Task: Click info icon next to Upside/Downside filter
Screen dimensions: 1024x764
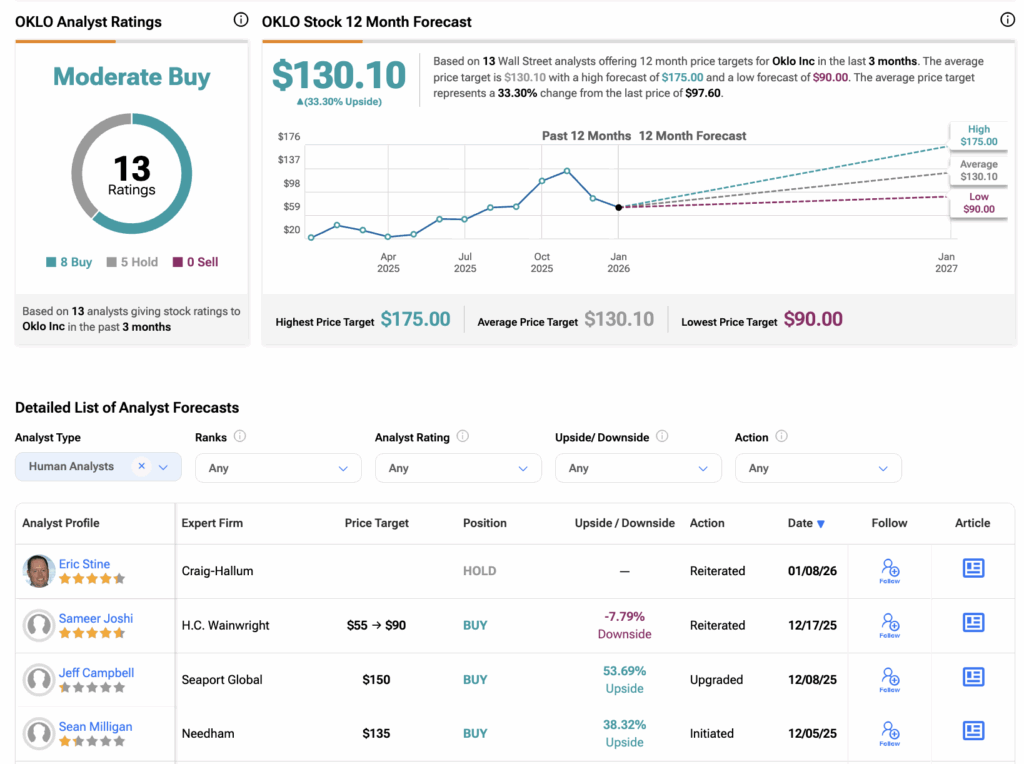Action: tap(662, 437)
